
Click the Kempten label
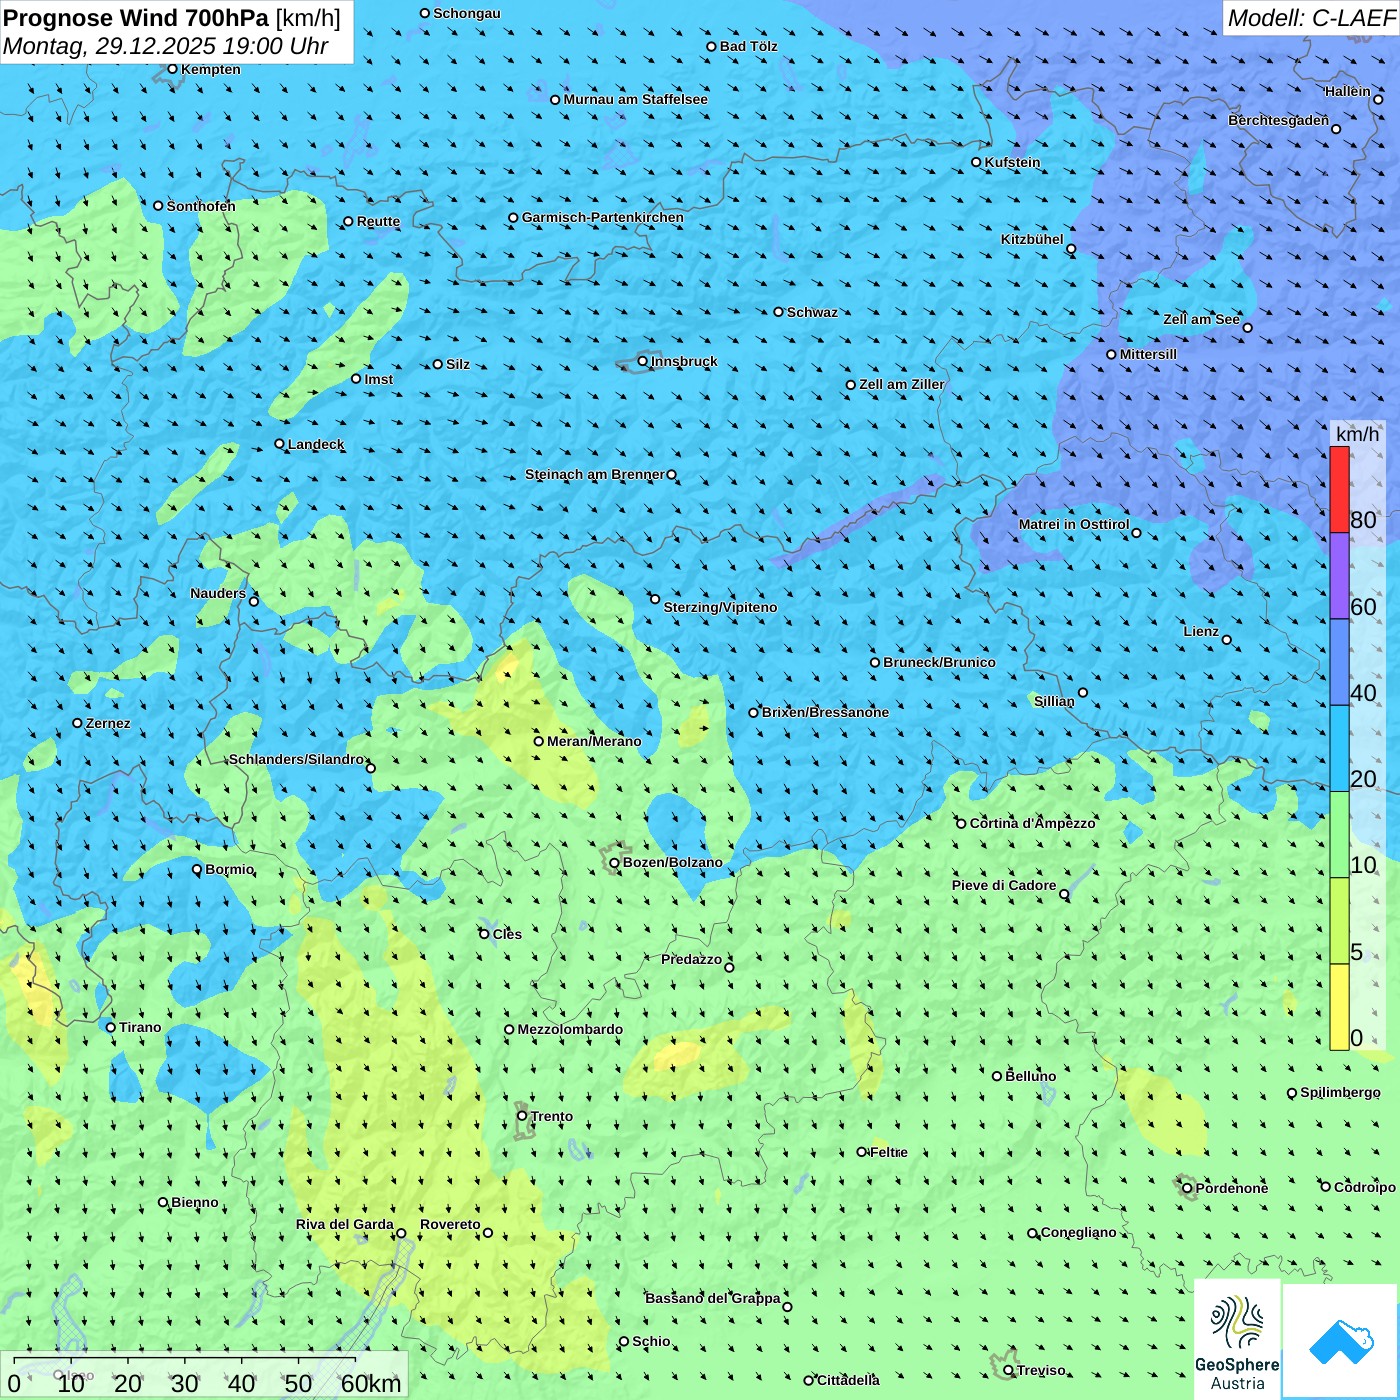211,69
